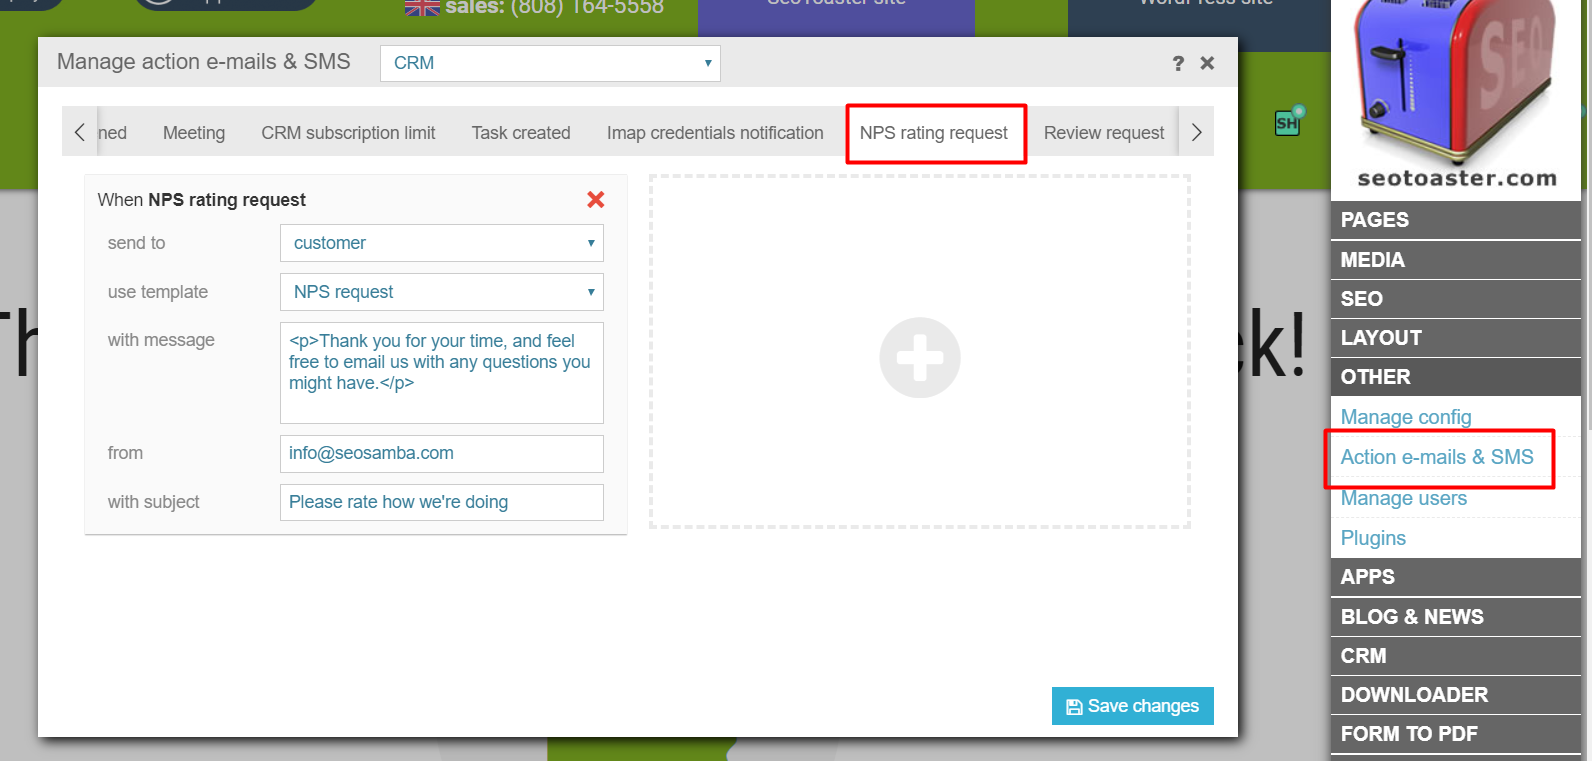Expand the MEDIA section in sidebar
This screenshot has width=1592, height=761.
click(x=1456, y=260)
